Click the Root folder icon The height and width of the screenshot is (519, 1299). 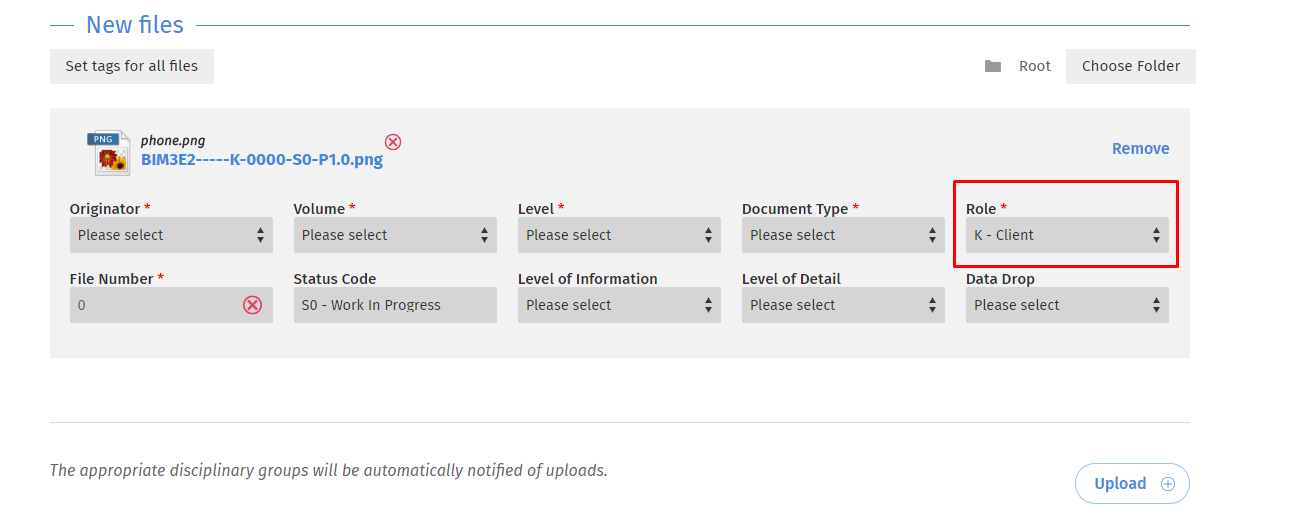[x=993, y=66]
